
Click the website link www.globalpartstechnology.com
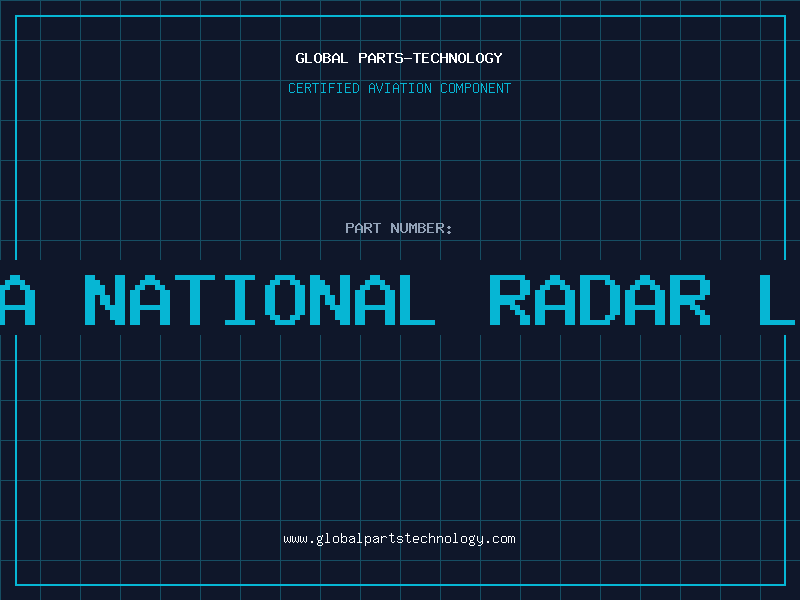click(399, 539)
